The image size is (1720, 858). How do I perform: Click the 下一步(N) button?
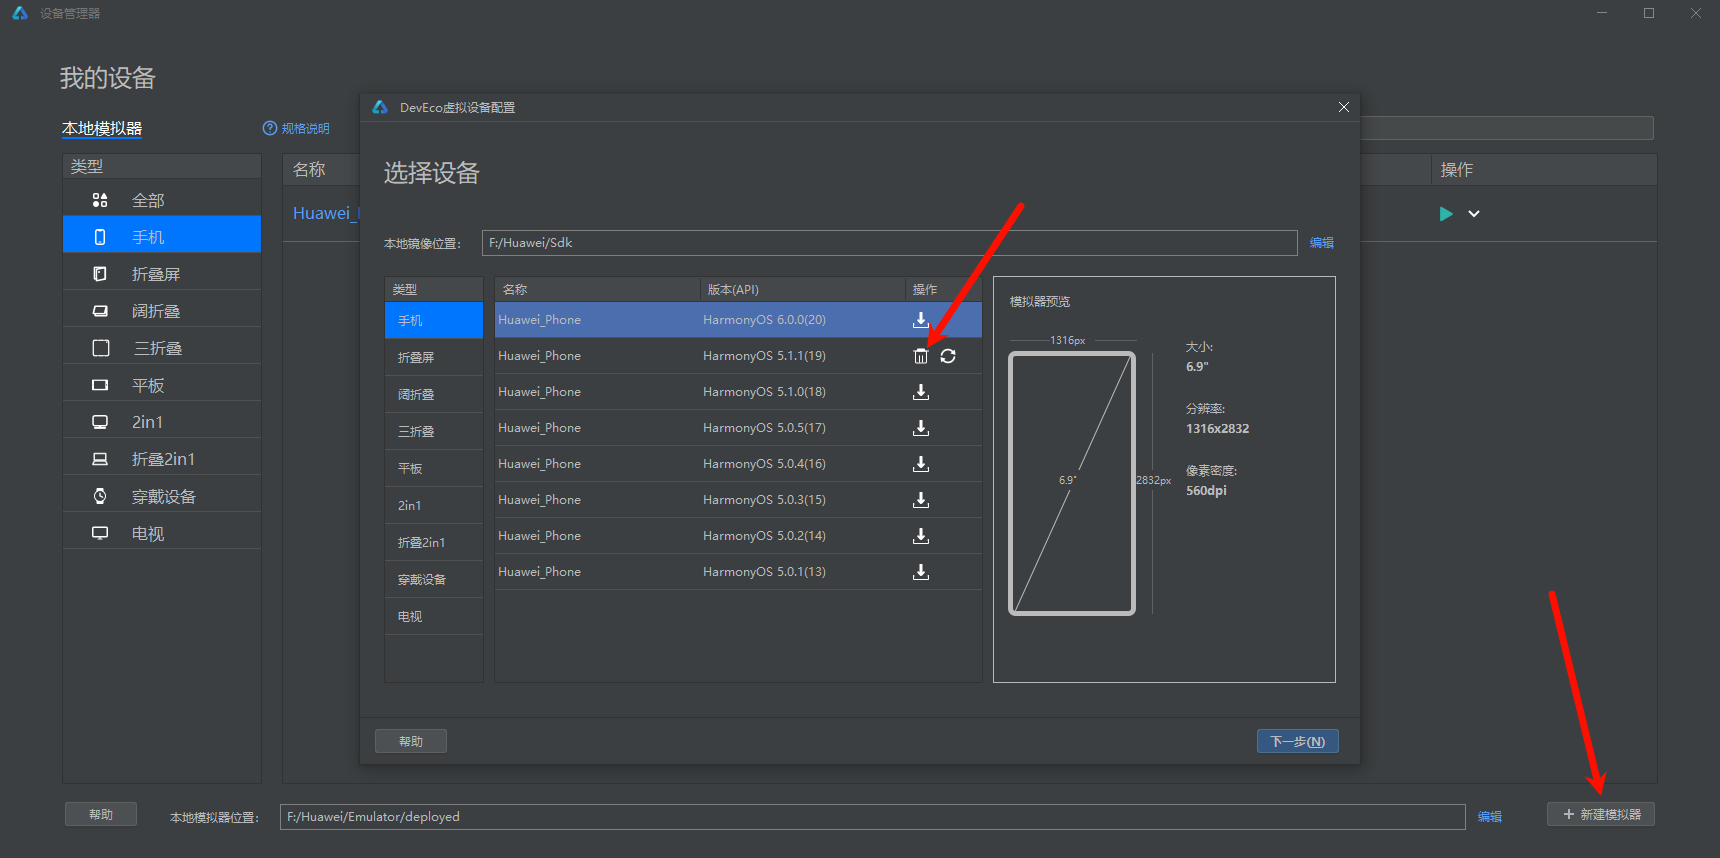1297,741
